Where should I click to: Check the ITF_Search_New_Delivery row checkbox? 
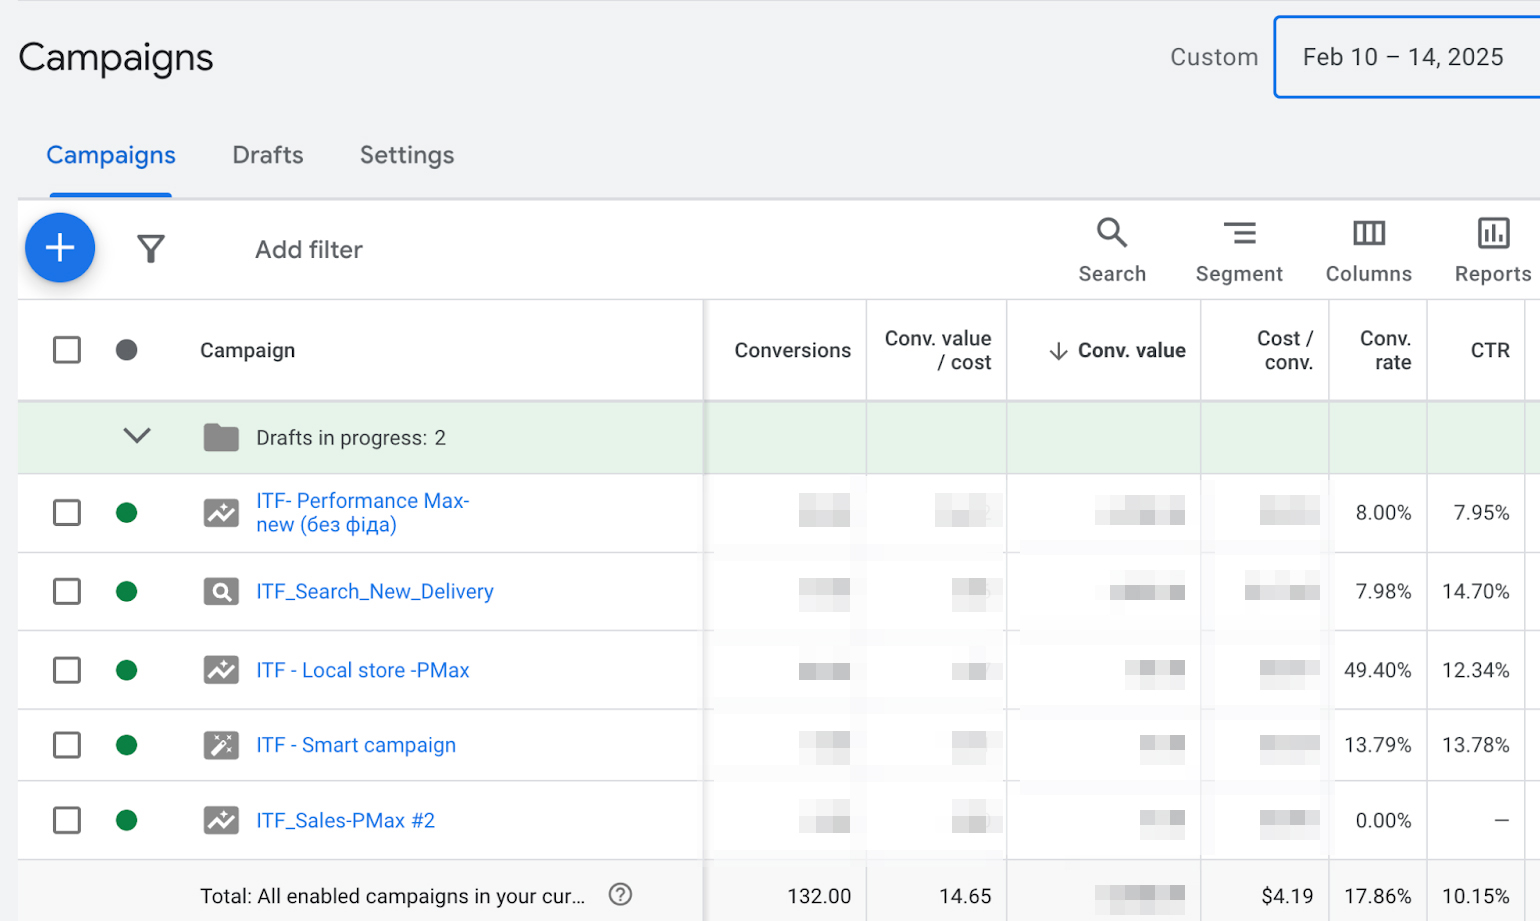point(67,592)
